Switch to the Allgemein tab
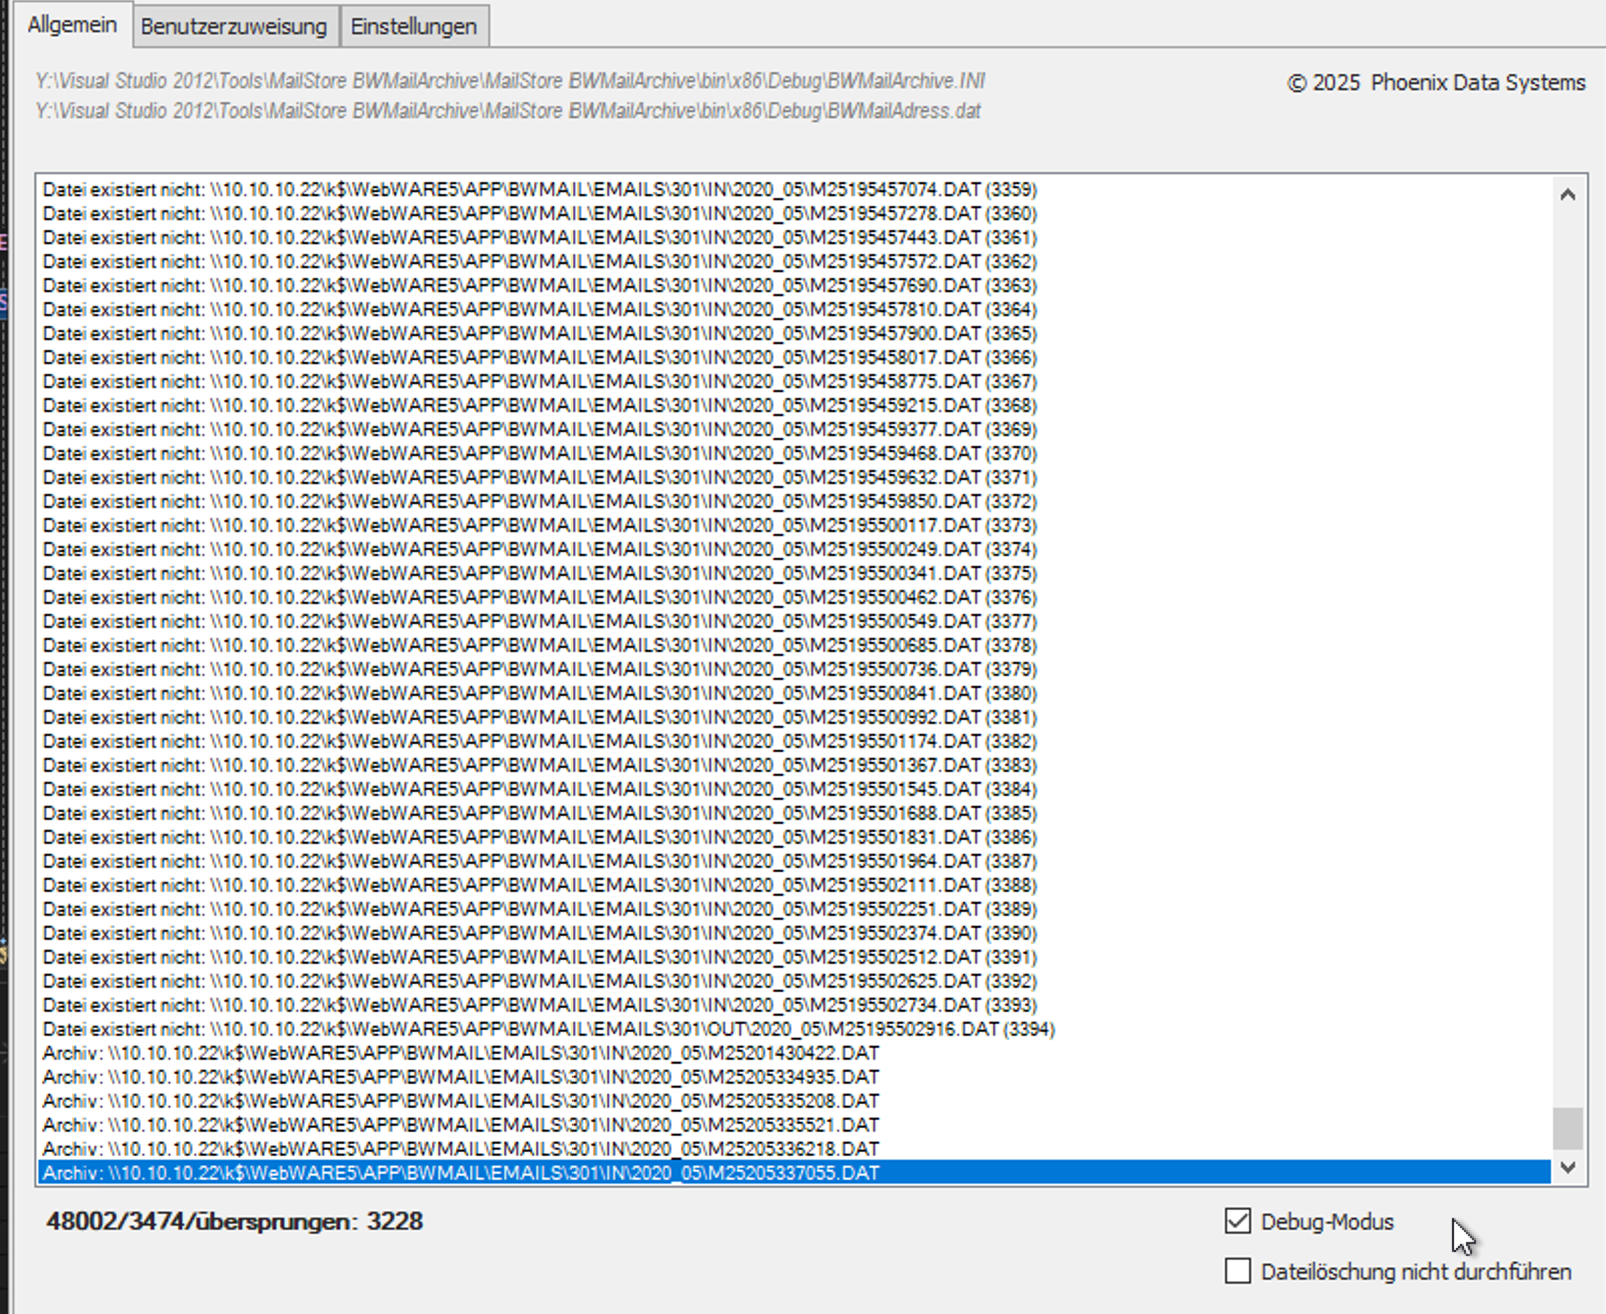Screen dimensions: 1606x1314 71,25
